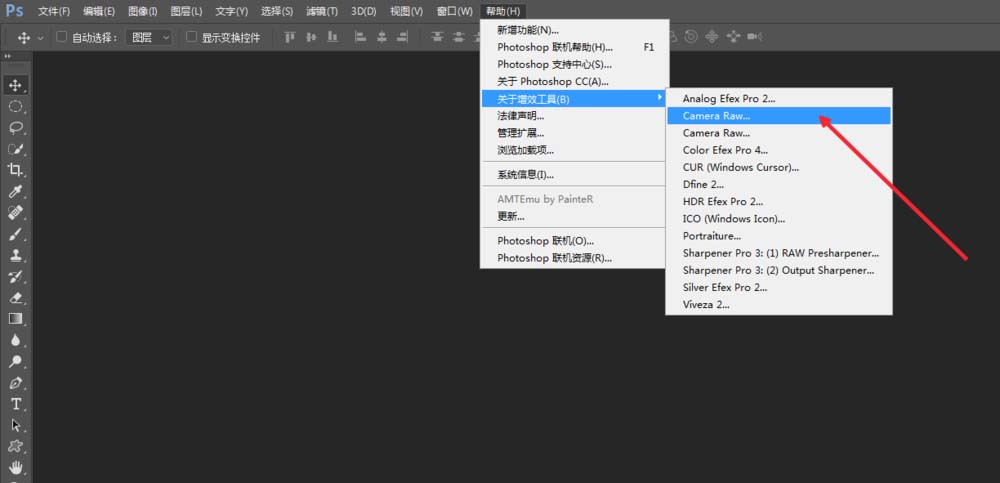Click the align top edges icon

pyautogui.click(x=289, y=37)
